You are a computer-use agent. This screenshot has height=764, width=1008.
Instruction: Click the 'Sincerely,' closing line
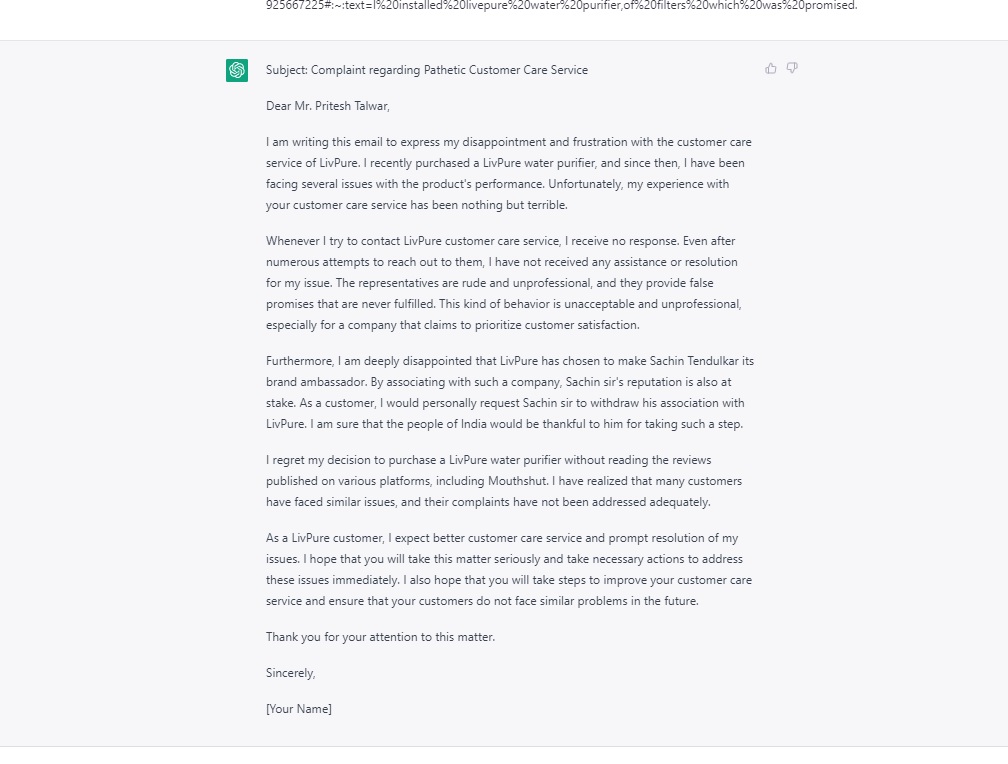pos(291,673)
